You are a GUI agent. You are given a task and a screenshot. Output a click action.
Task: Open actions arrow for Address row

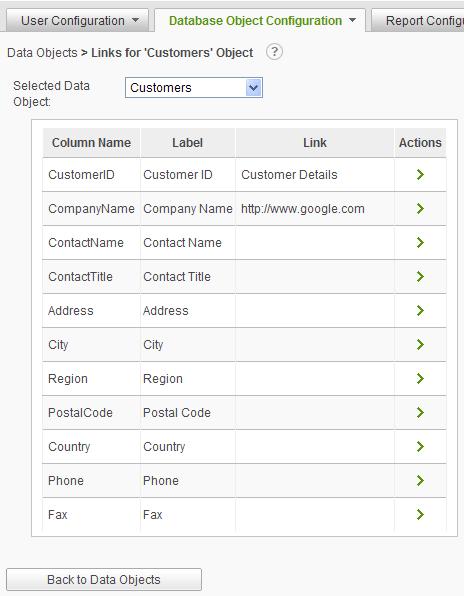420,311
